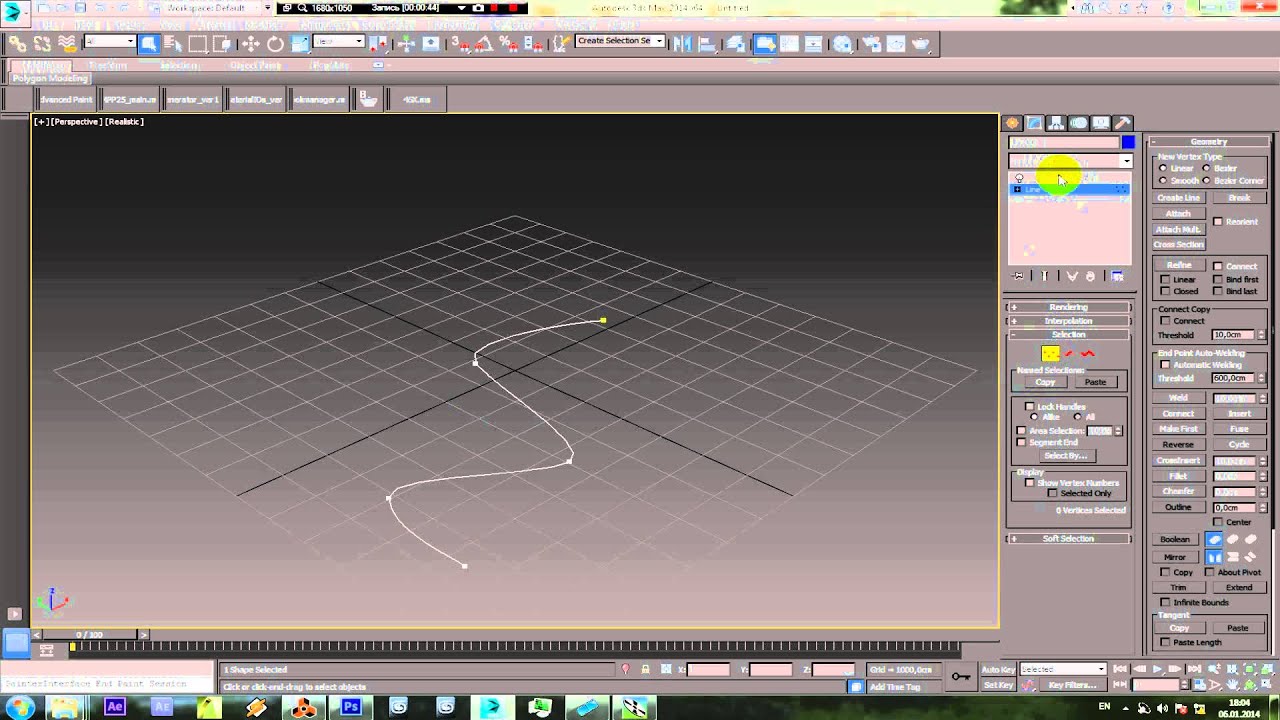Select Spline sub-object level icon
Image resolution: width=1280 pixels, height=720 pixels.
point(1088,353)
